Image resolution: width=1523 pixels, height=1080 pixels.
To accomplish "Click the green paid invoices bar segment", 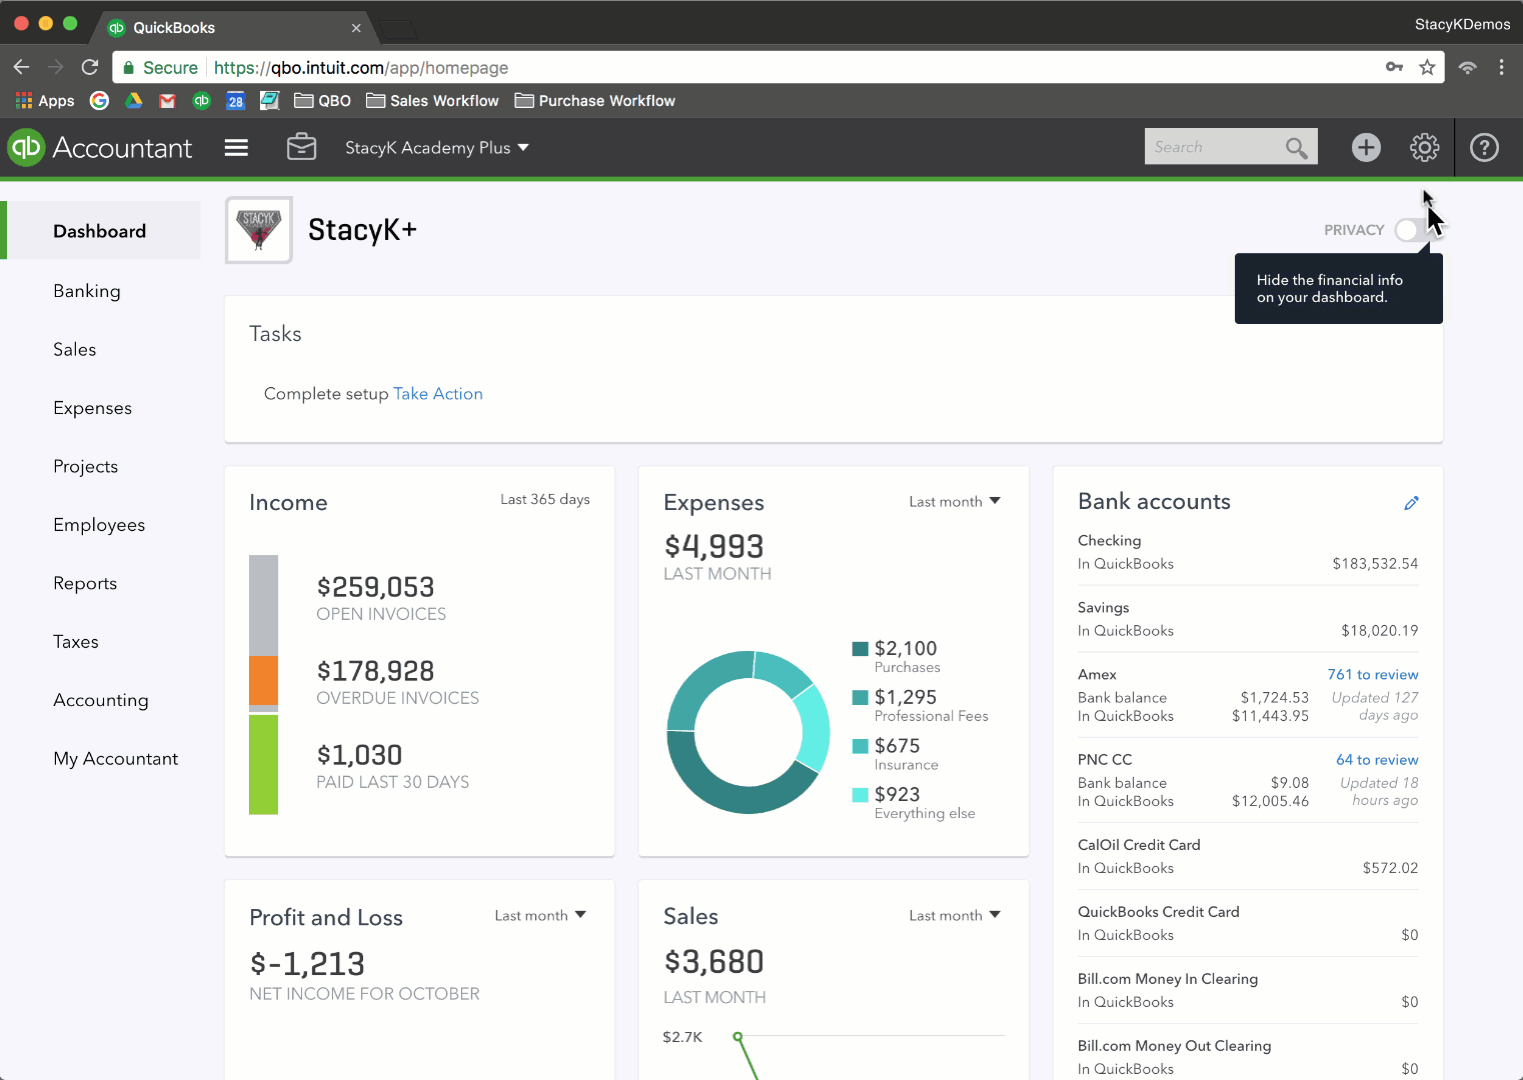I will (x=264, y=765).
